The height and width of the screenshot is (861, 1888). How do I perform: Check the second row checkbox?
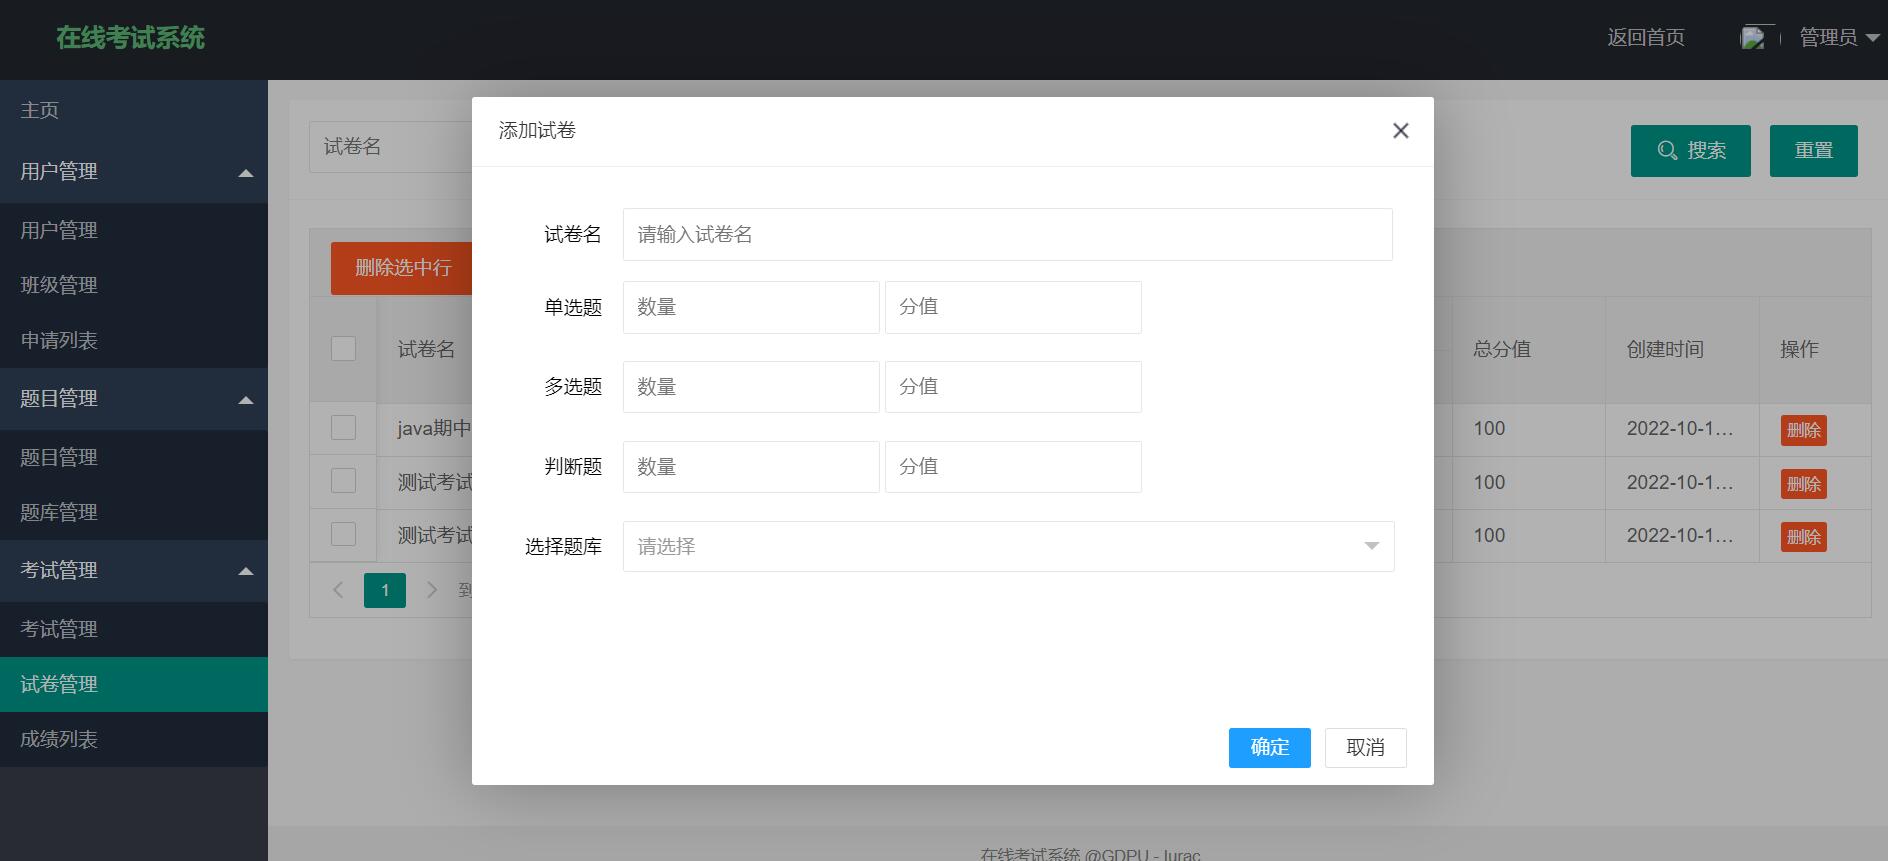[343, 481]
